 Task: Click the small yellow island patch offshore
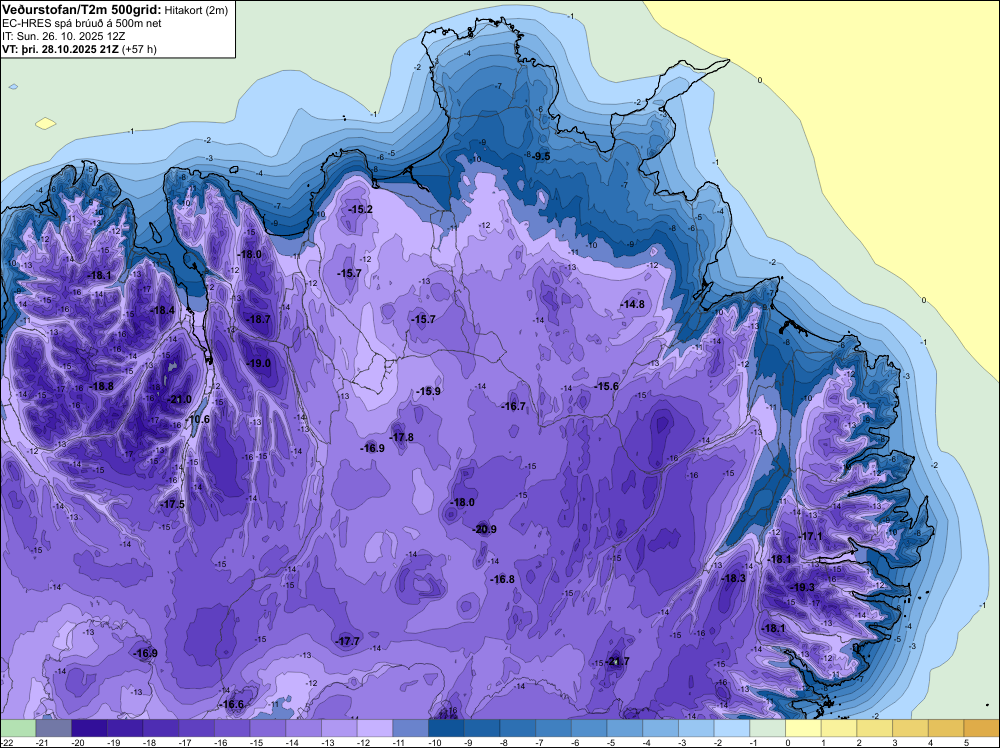point(46,123)
